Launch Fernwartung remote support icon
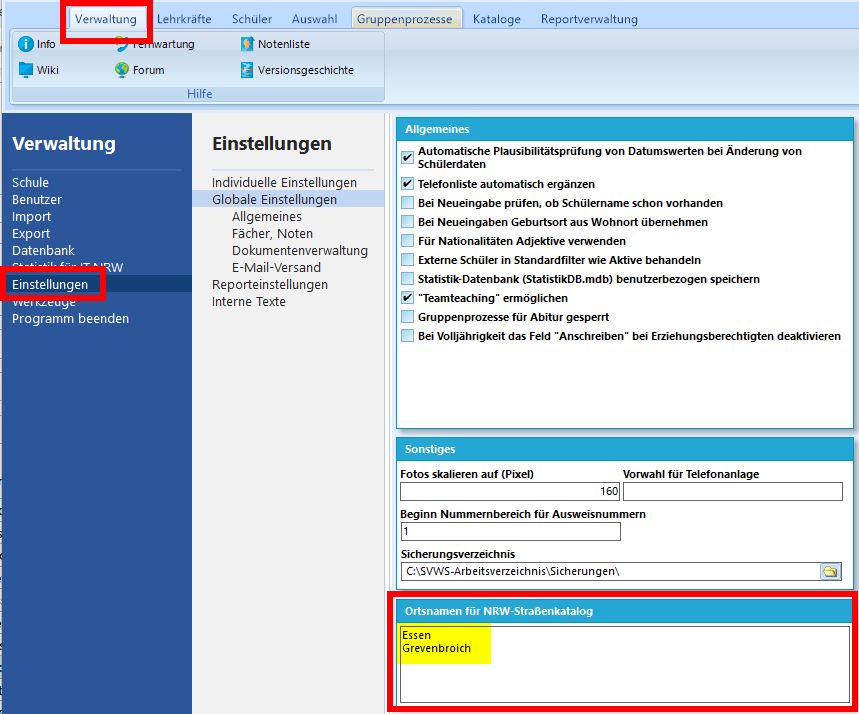Image resolution: width=859 pixels, height=714 pixels. click(122, 44)
